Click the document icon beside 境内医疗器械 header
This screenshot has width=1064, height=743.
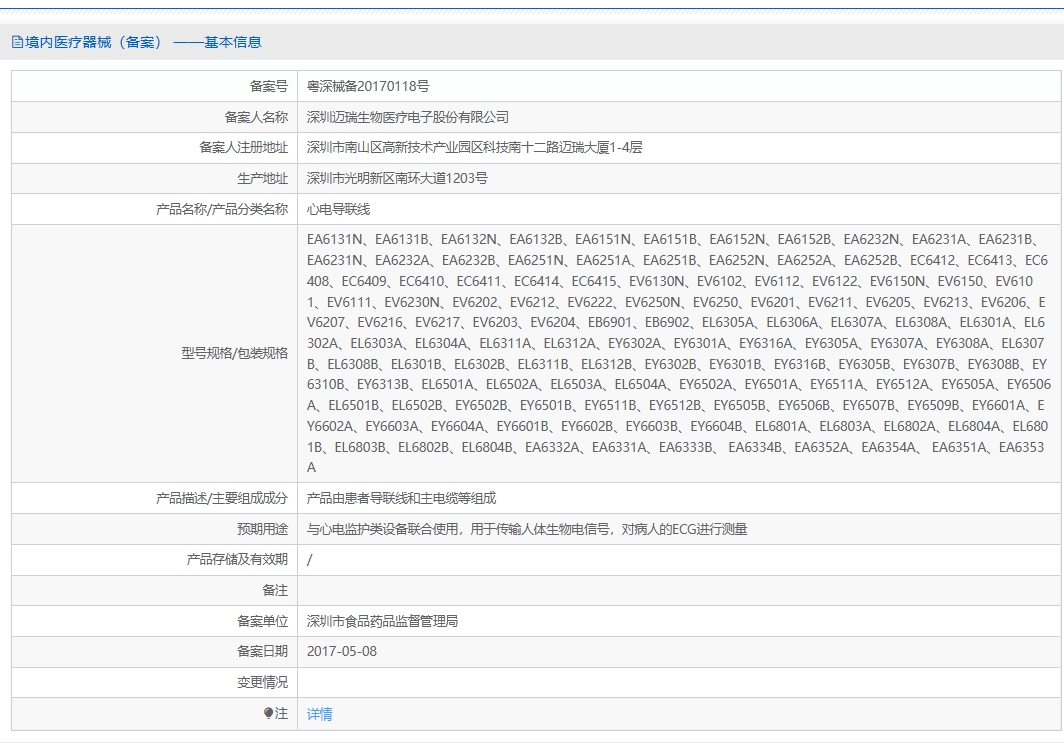[17, 42]
